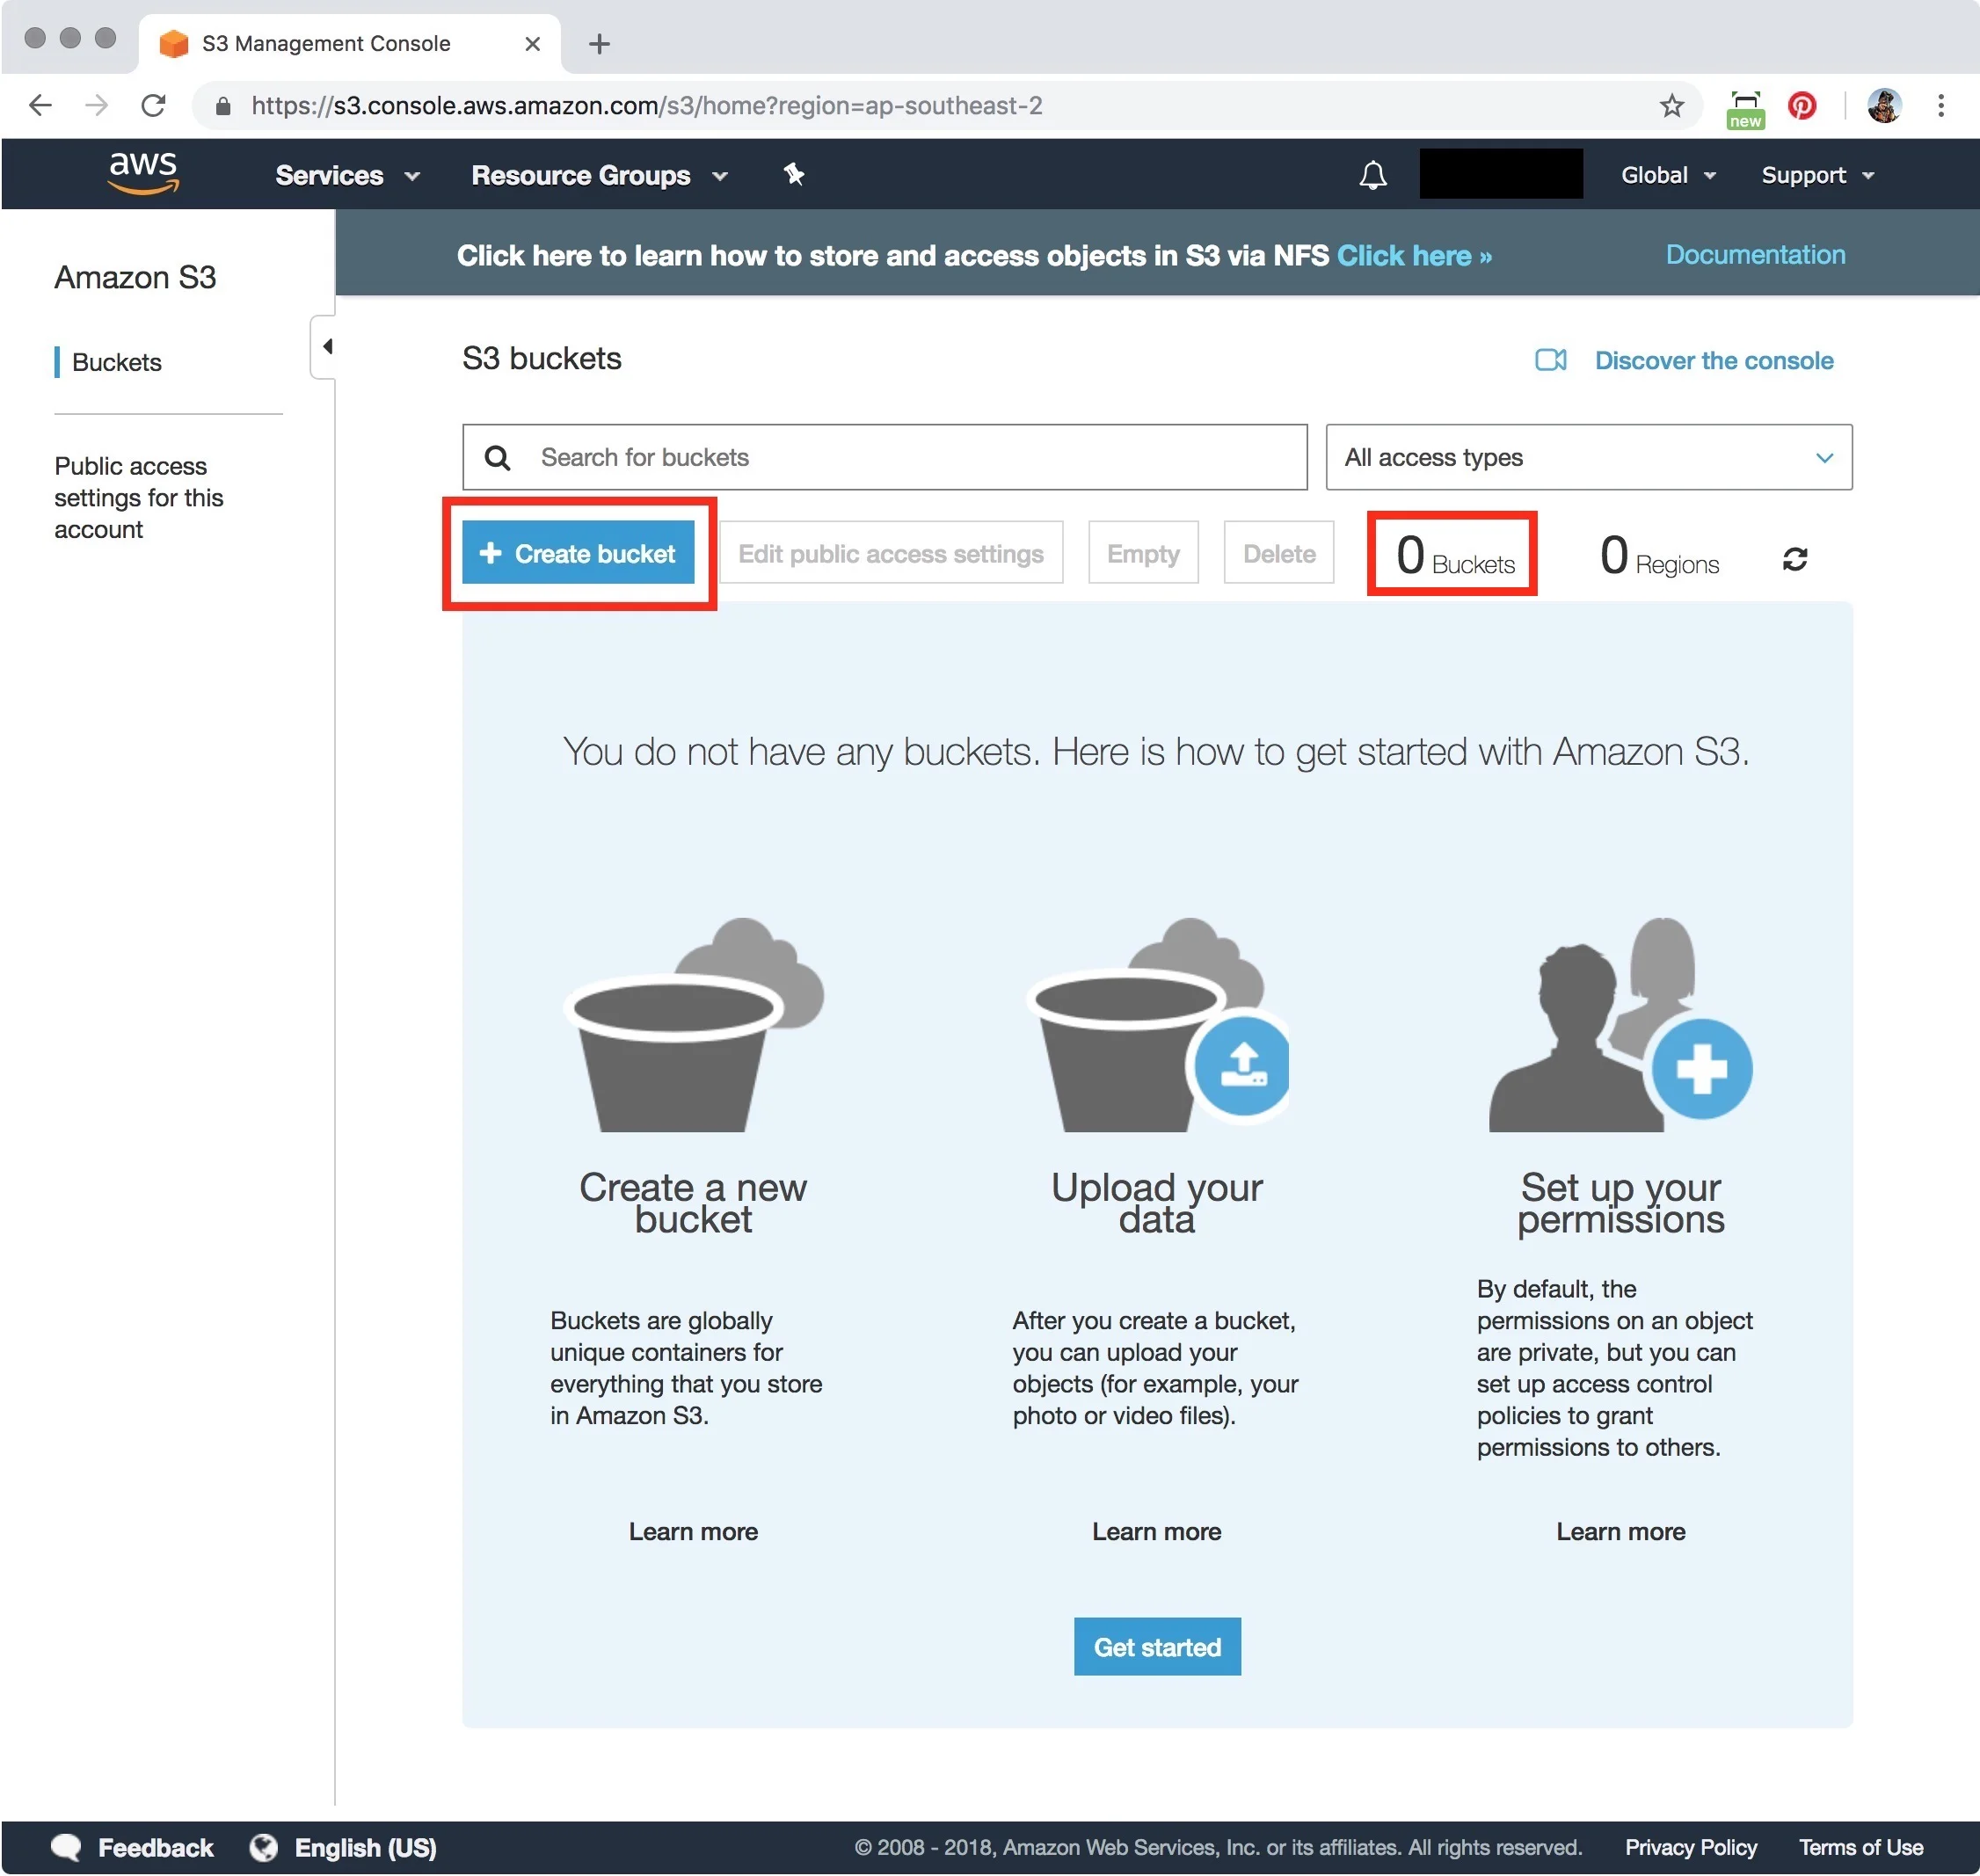Click the Get started button
The width and height of the screenshot is (1980, 1876).
pos(1157,1646)
